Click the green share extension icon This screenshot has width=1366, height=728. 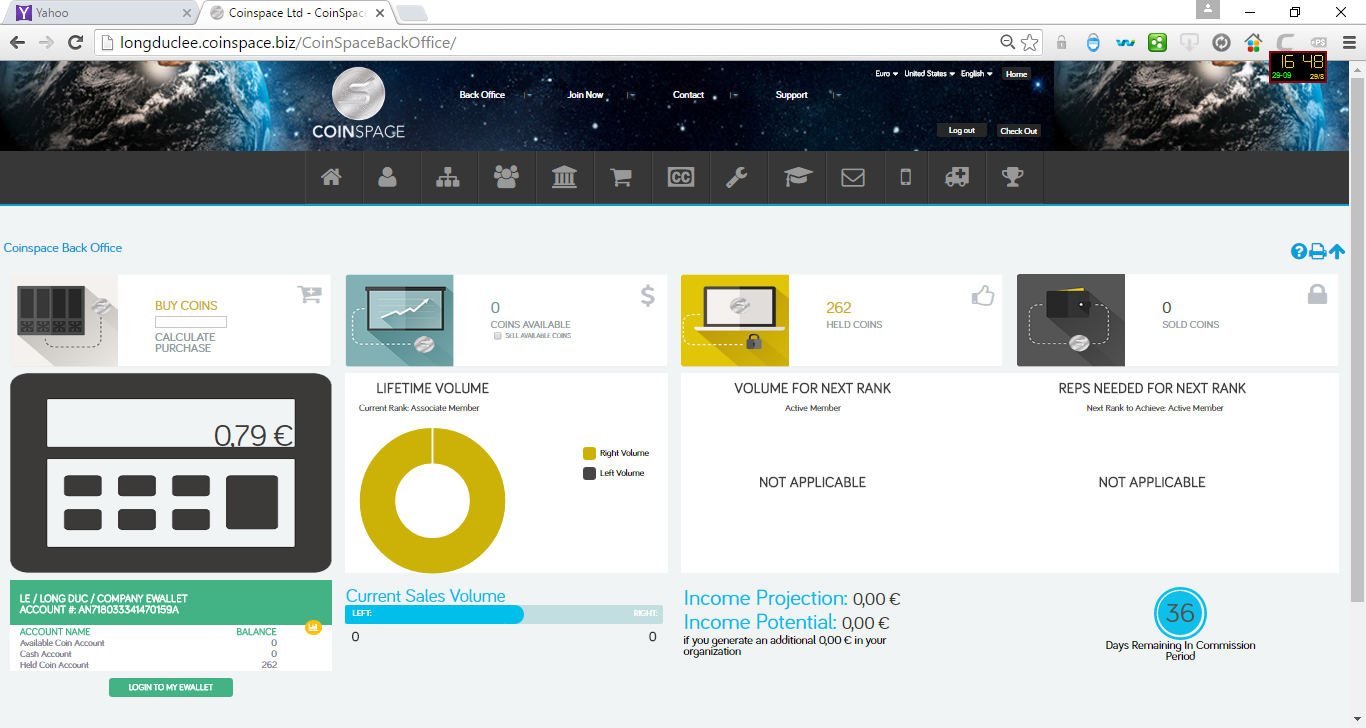(x=1157, y=43)
